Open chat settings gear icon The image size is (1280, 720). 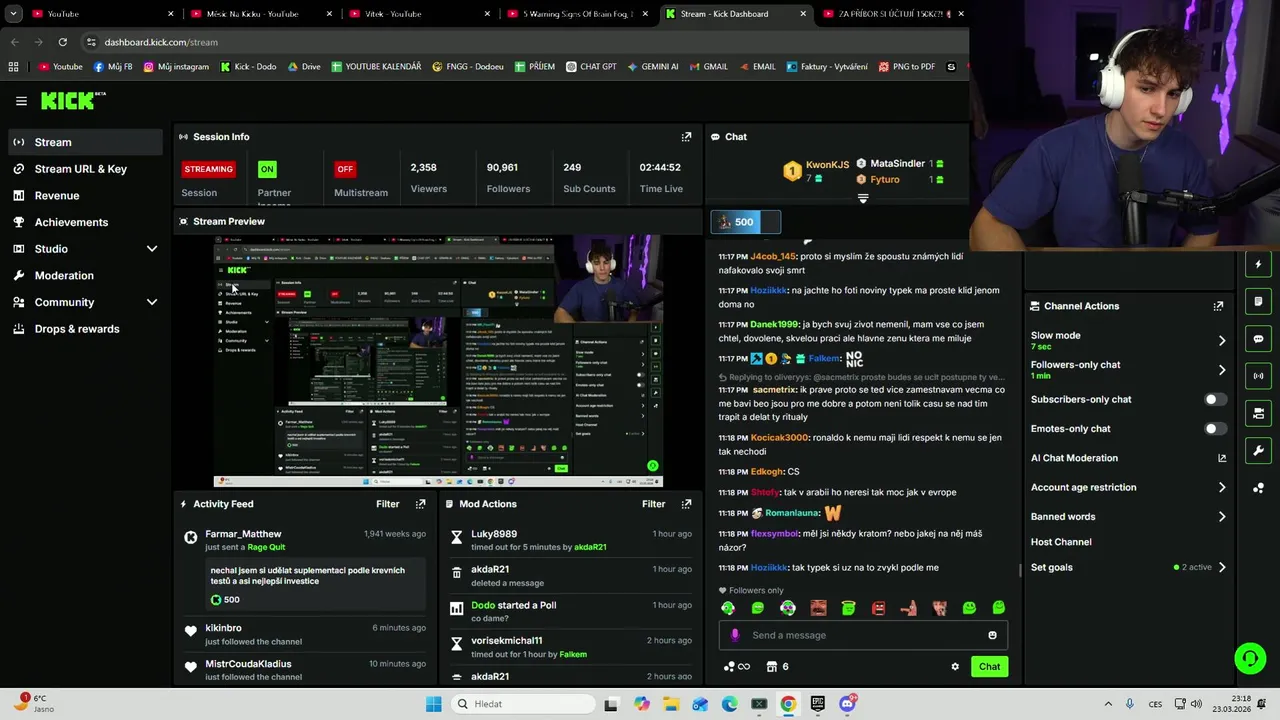955,667
